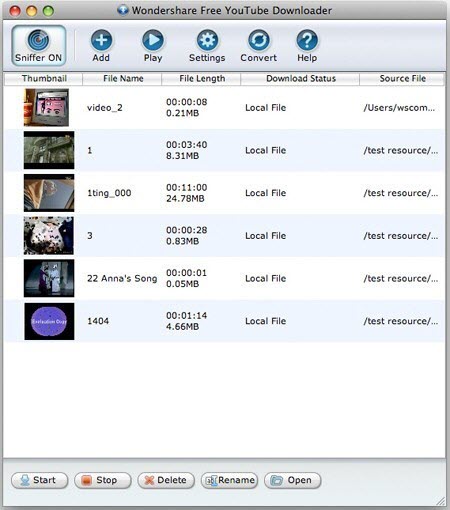Toggle the Sniffer ON button
450x510 pixels.
click(x=38, y=46)
